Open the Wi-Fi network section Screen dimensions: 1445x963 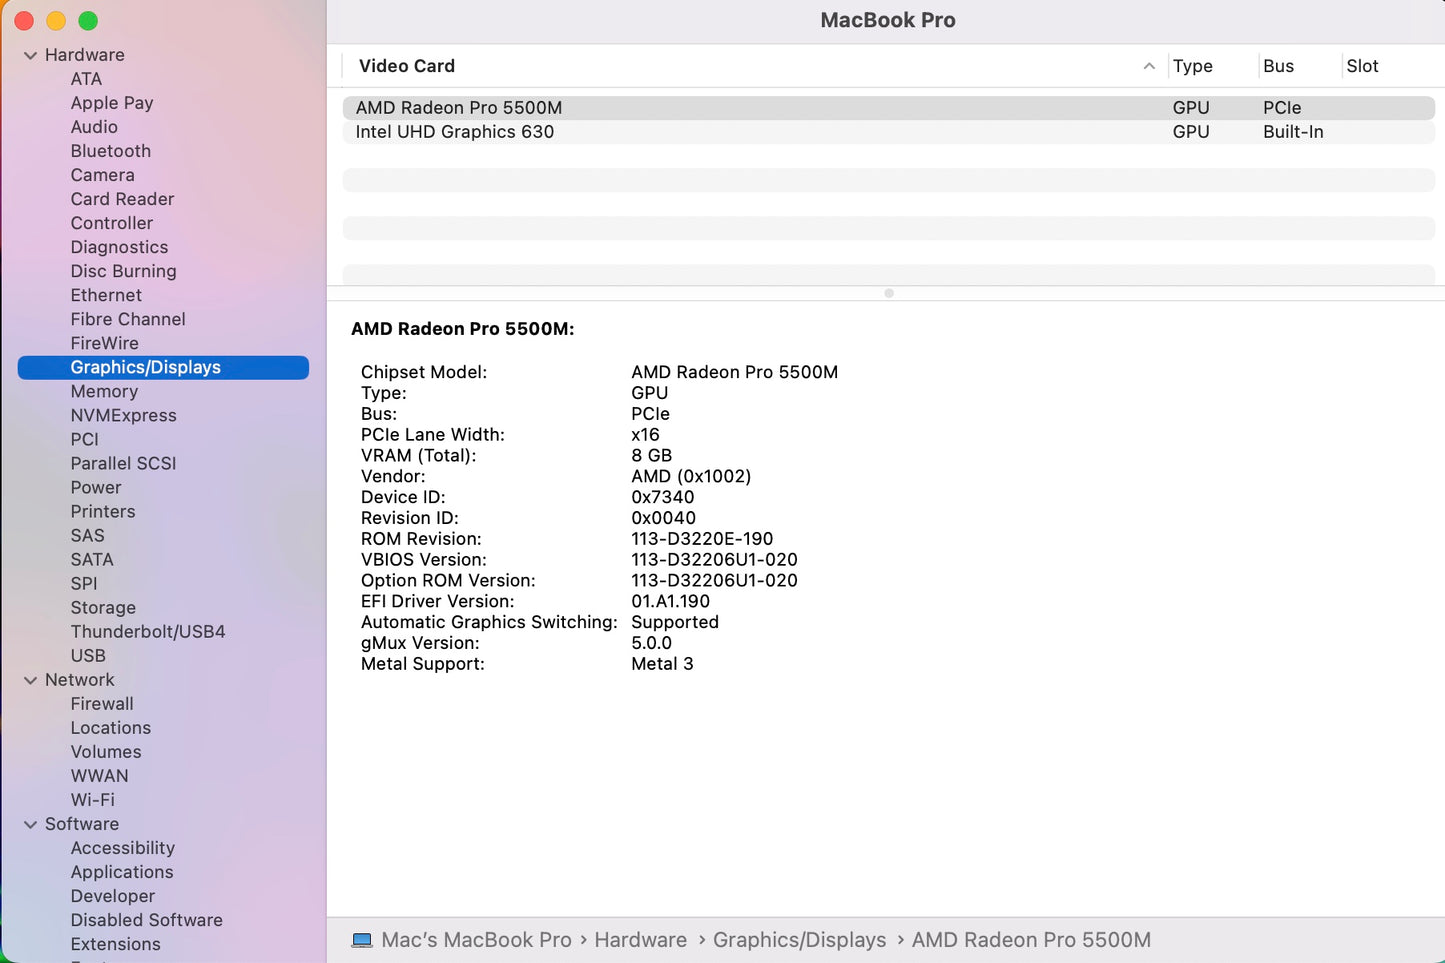92,799
